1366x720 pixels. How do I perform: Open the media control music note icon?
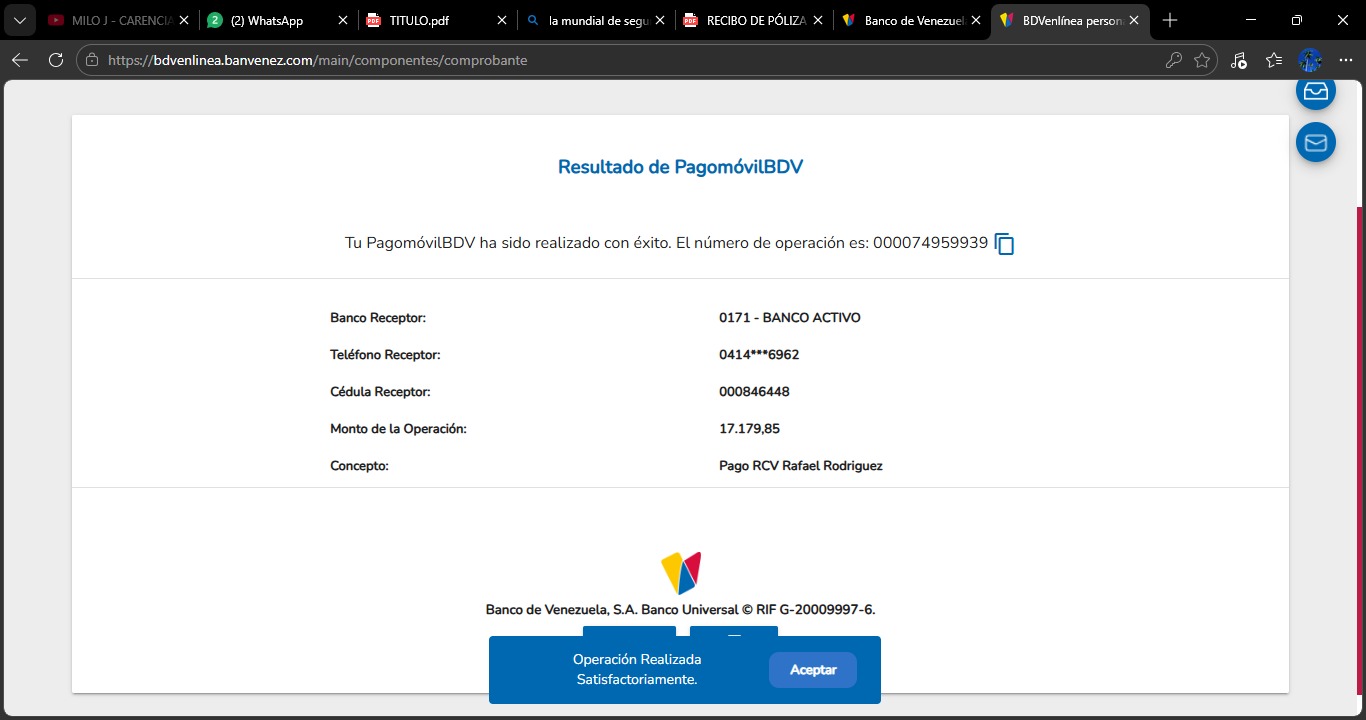pos(1239,60)
